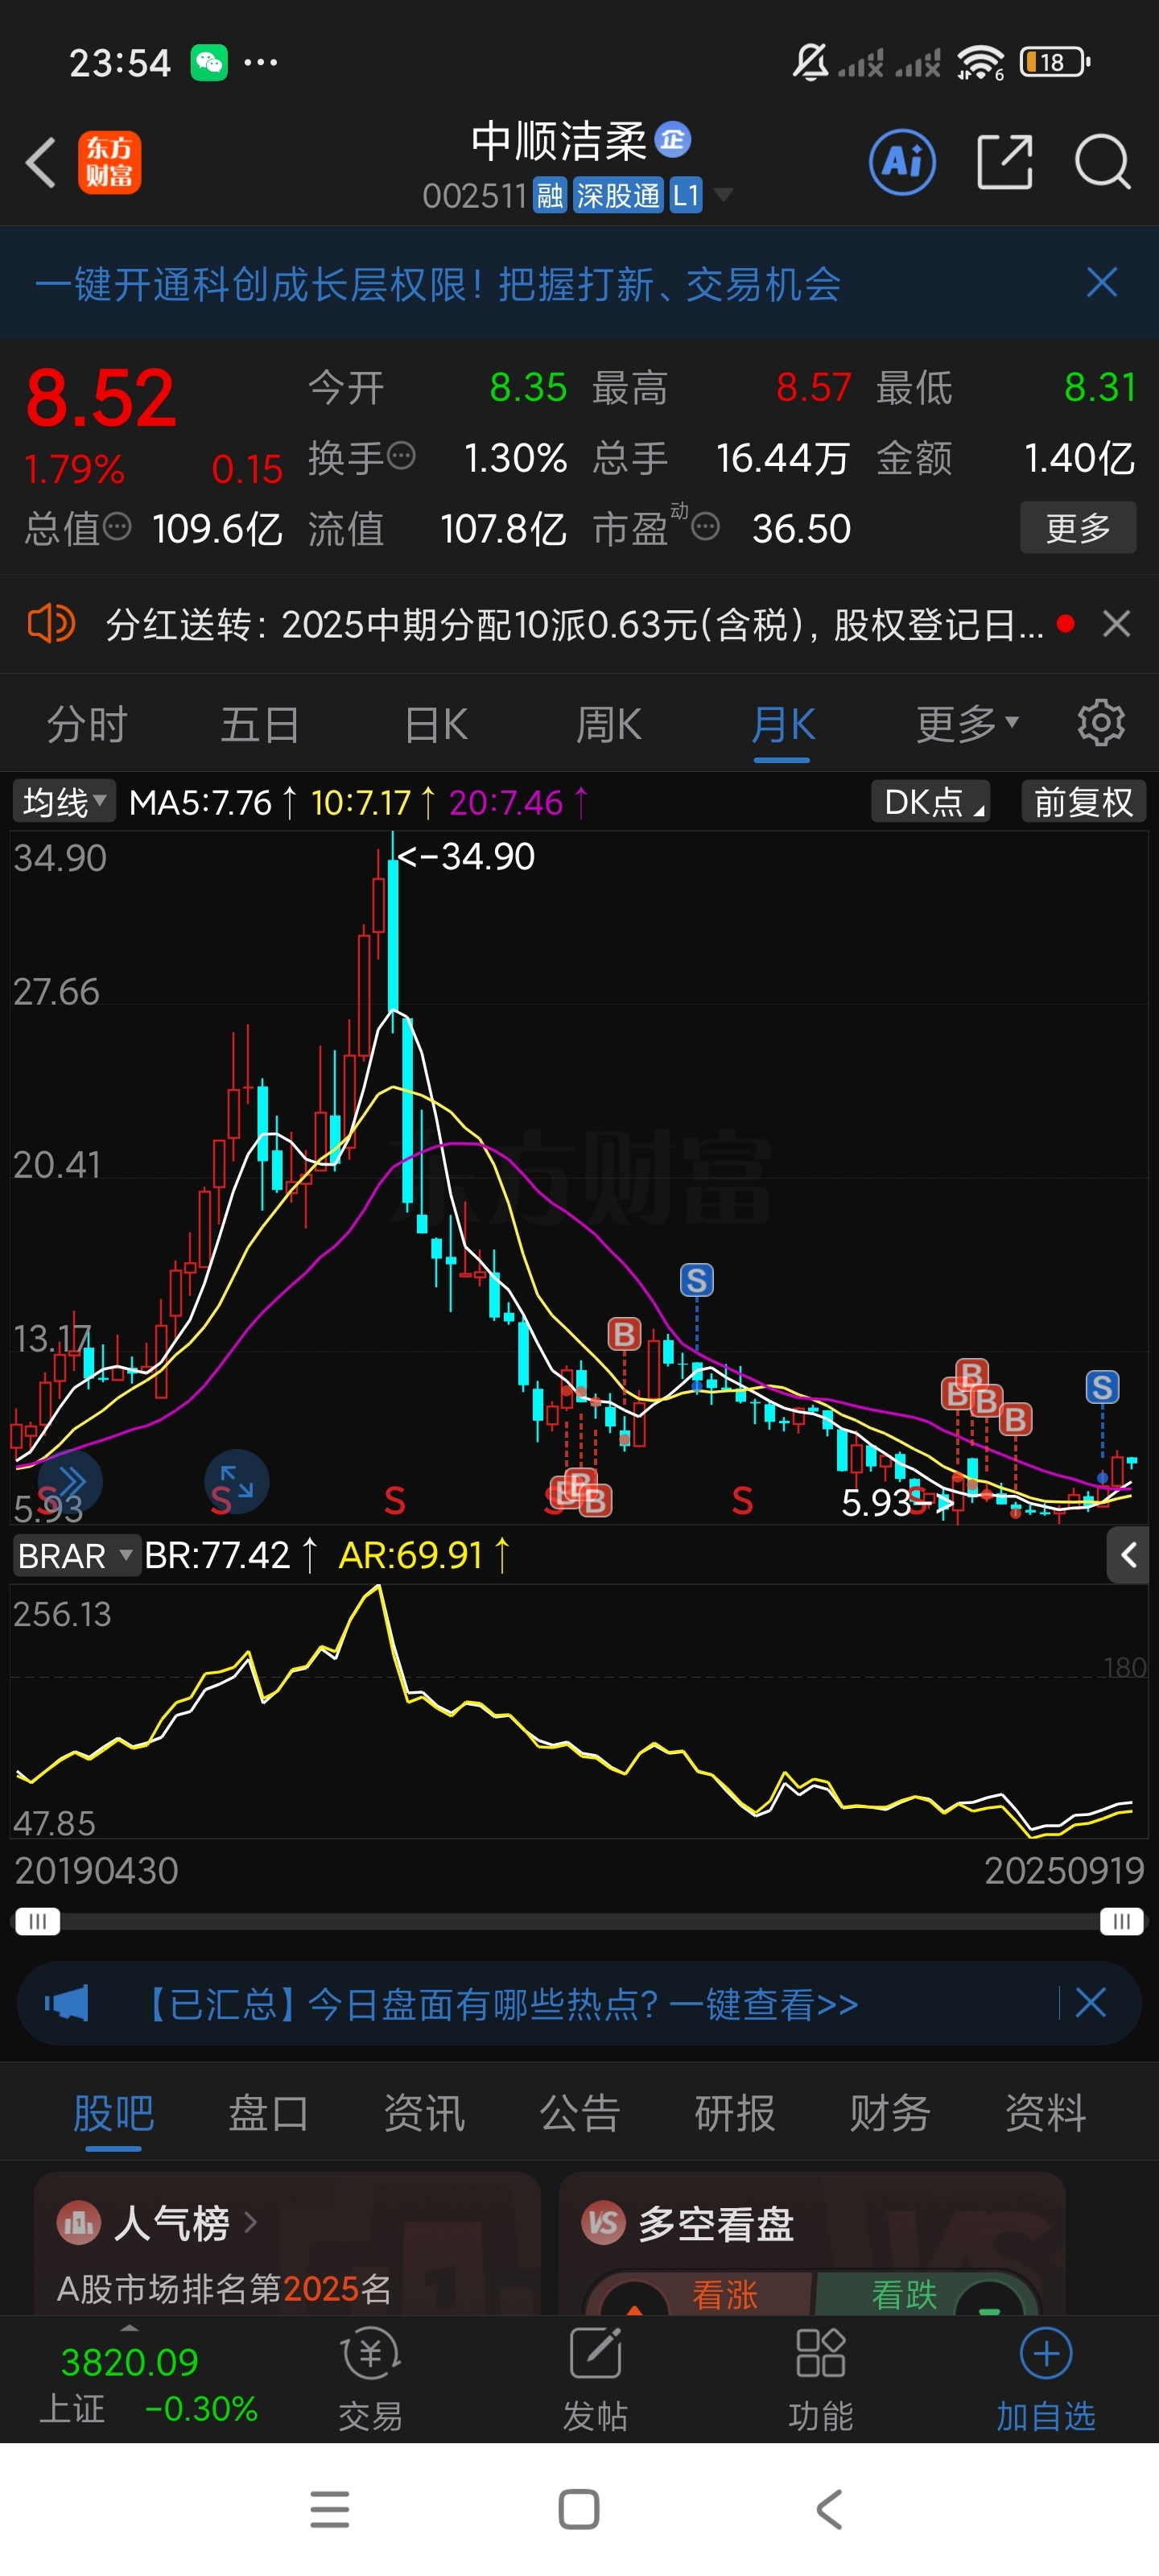This screenshot has width=1159, height=2576.
Task: Open the BRAR indicator dropdown
Action: coord(76,1555)
